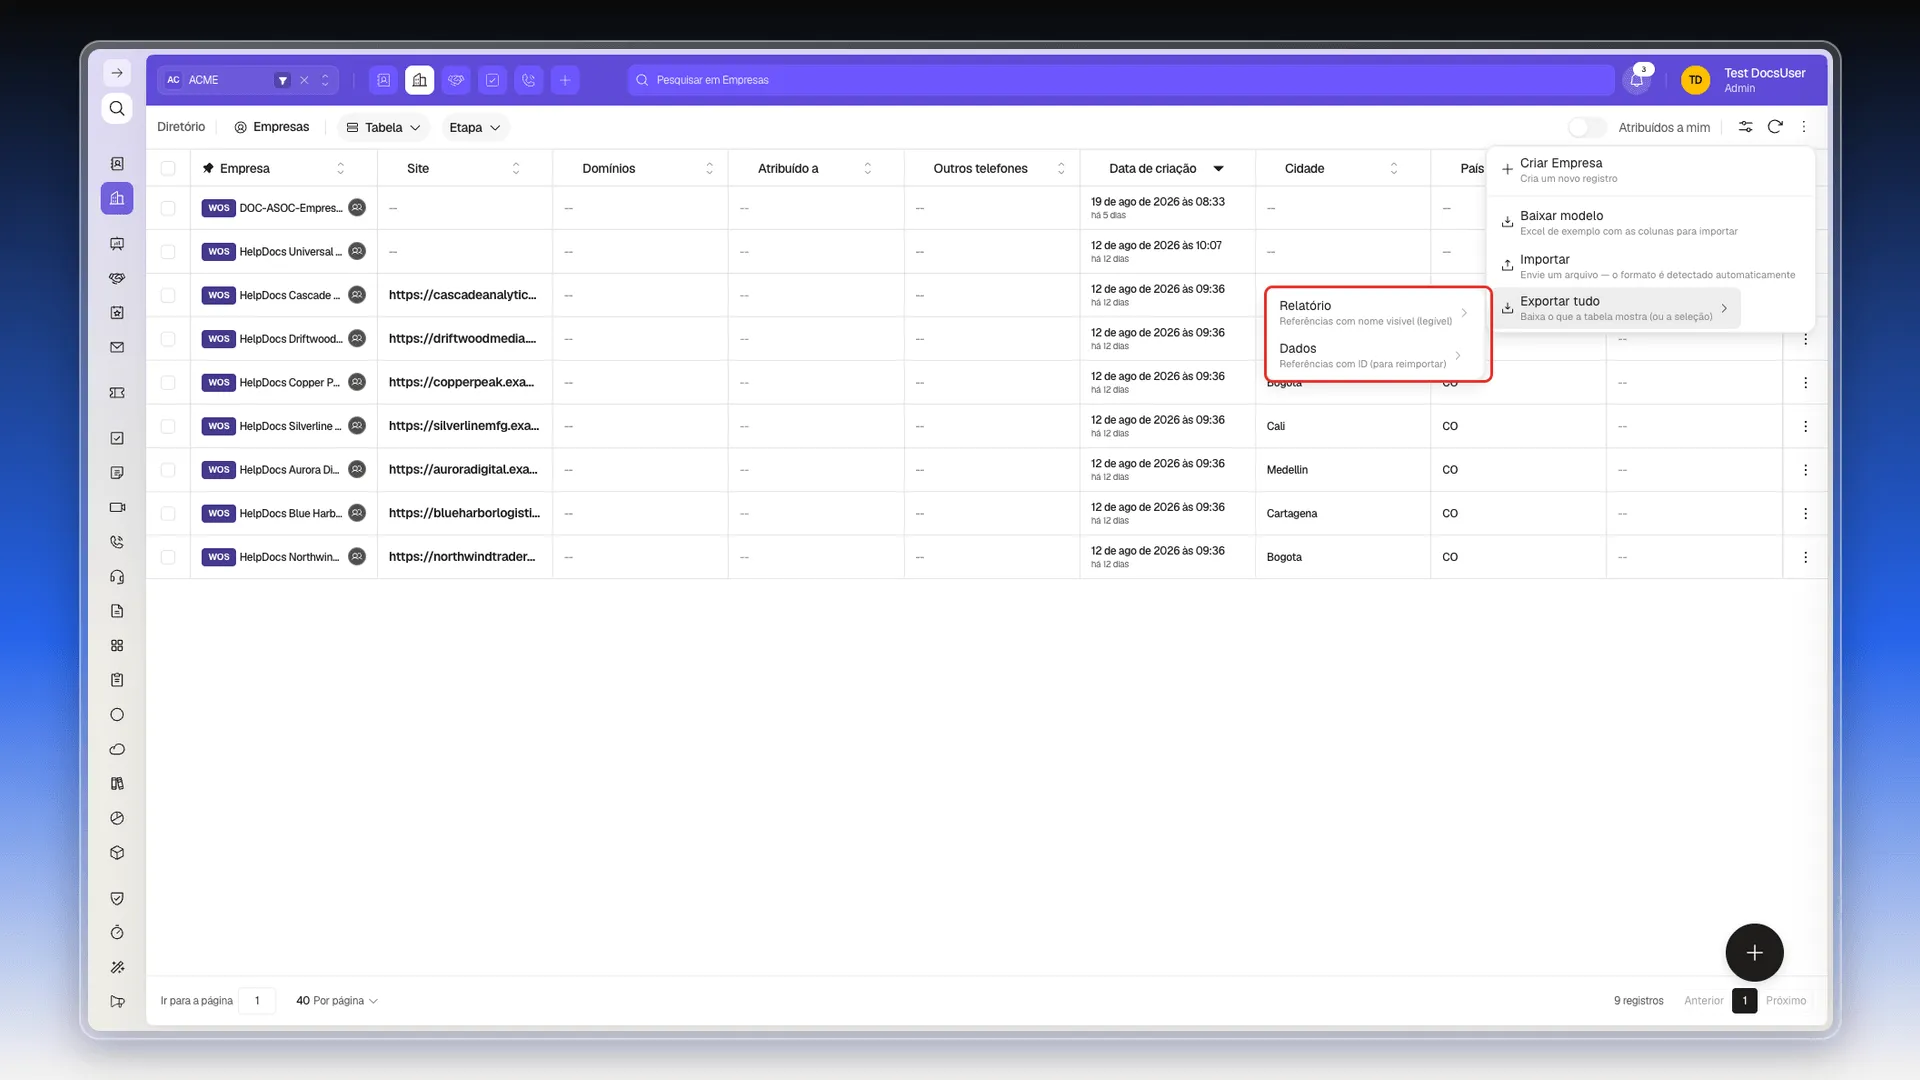Open the filter sliders icon near refresh
1920x1080 pixels.
(x=1745, y=127)
